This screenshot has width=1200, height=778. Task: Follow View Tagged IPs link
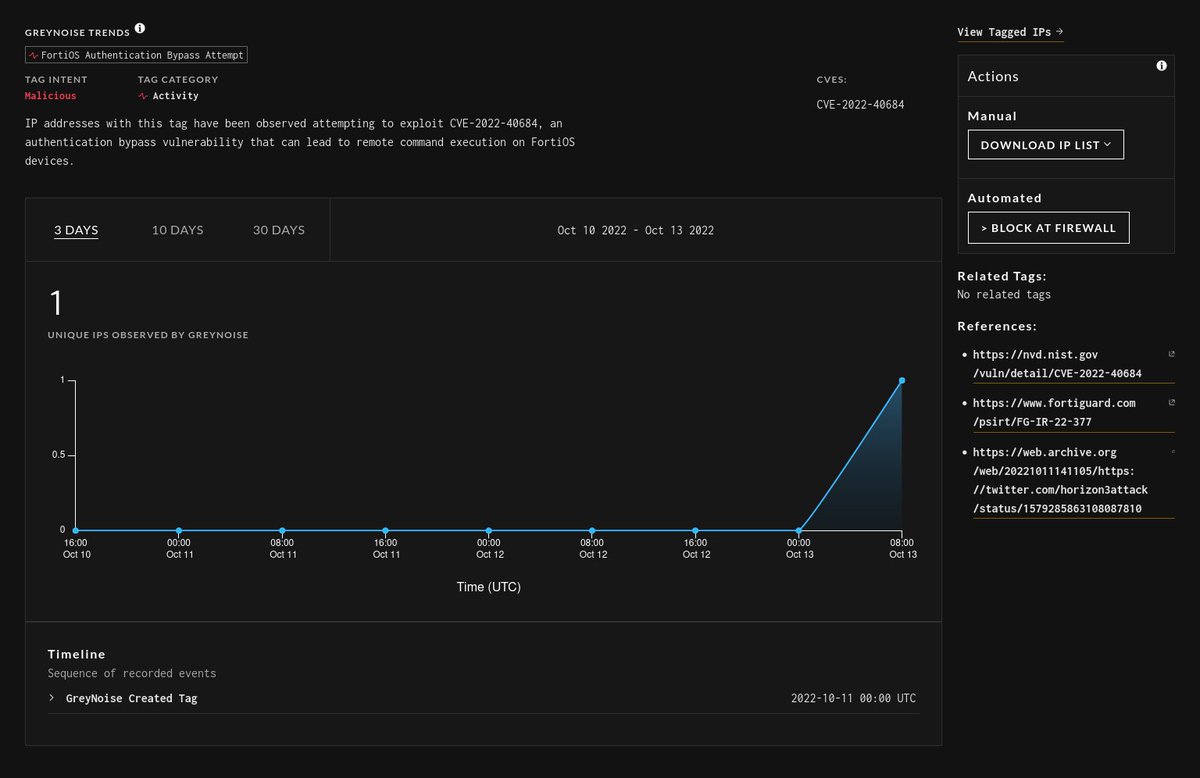point(1010,32)
